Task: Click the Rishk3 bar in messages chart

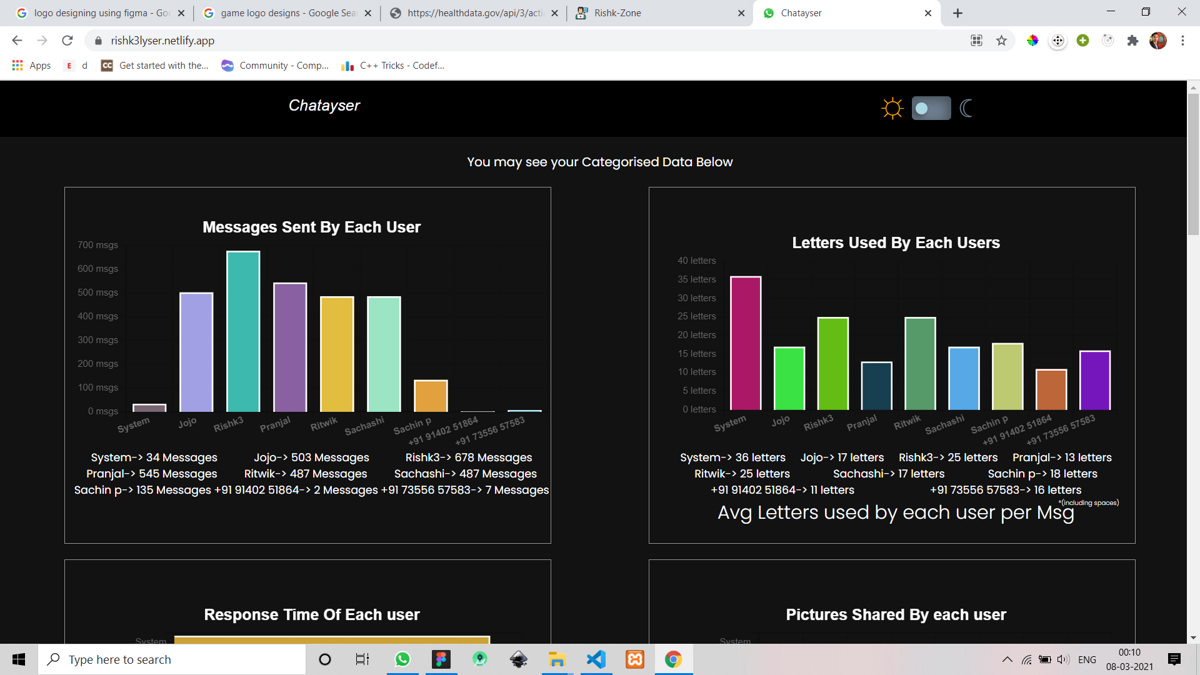Action: (x=243, y=331)
